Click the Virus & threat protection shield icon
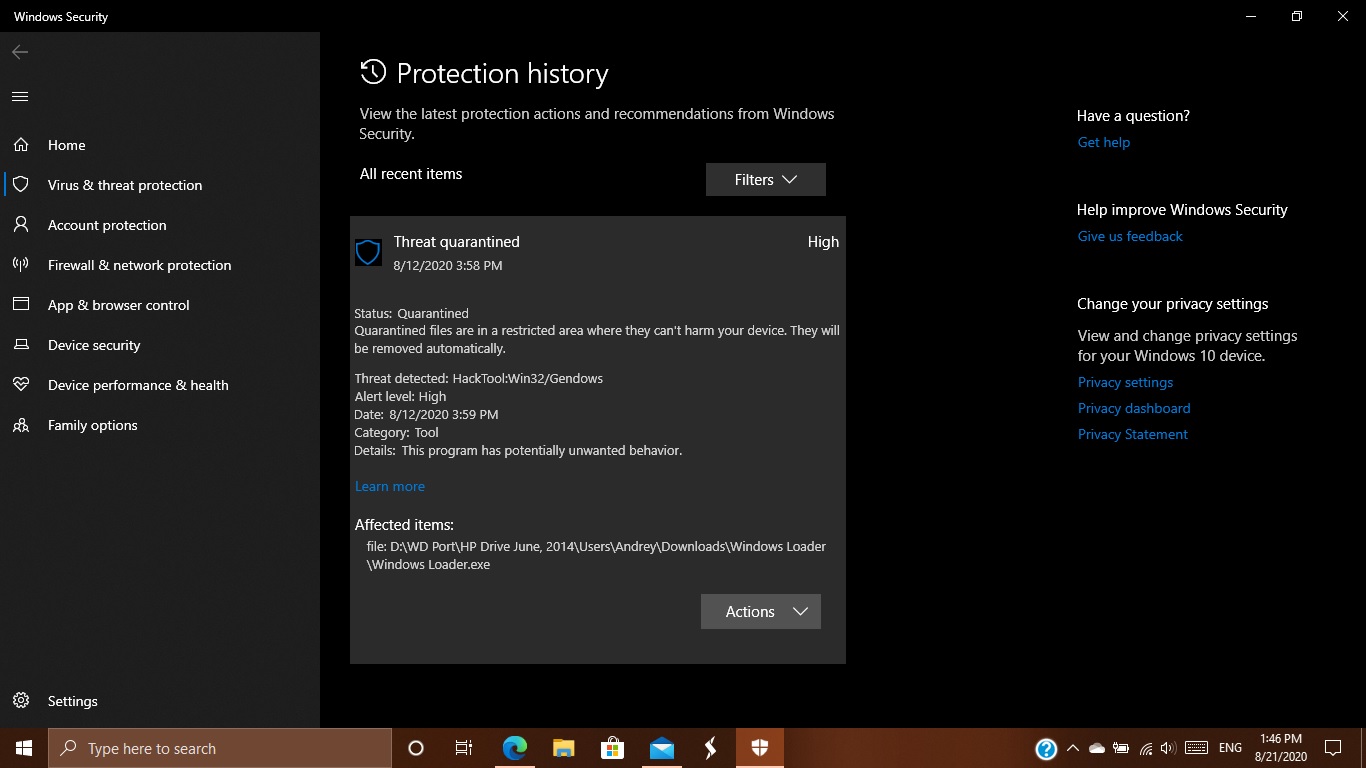The width and height of the screenshot is (1366, 768). coord(21,185)
